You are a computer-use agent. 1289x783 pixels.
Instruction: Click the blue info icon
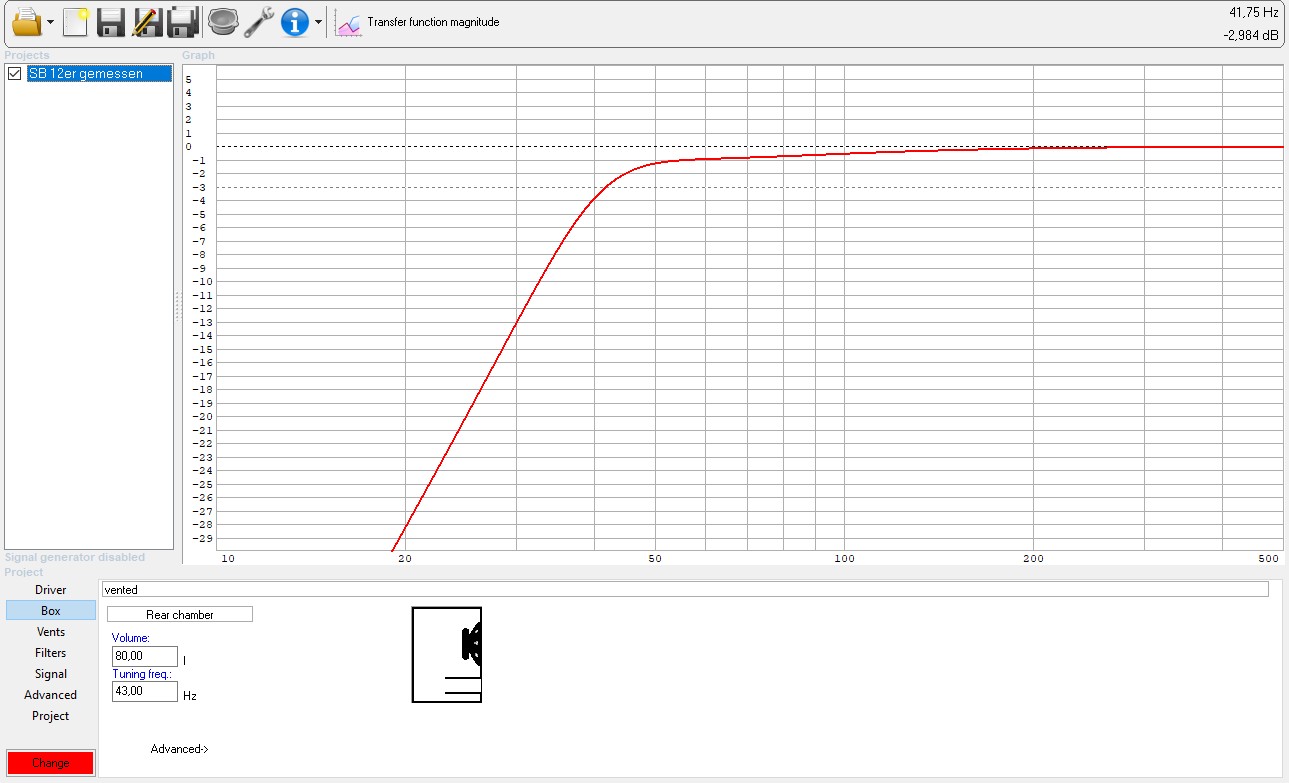point(295,21)
